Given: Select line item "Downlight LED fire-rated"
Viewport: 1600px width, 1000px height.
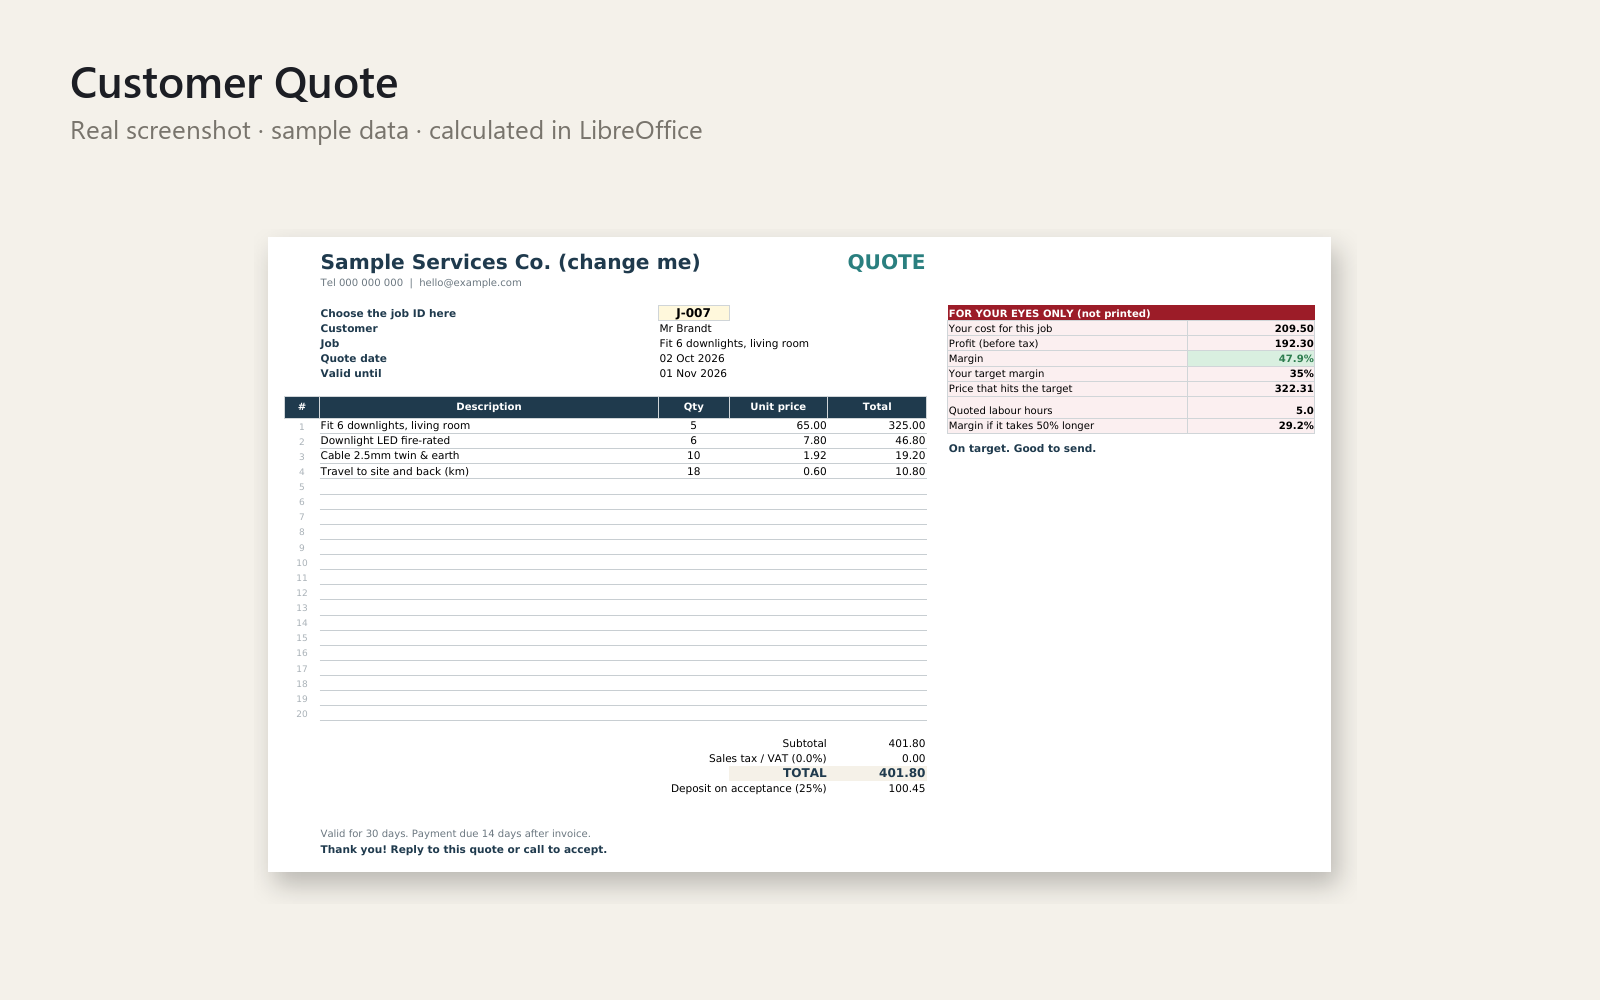Looking at the screenshot, I should tap(385, 440).
